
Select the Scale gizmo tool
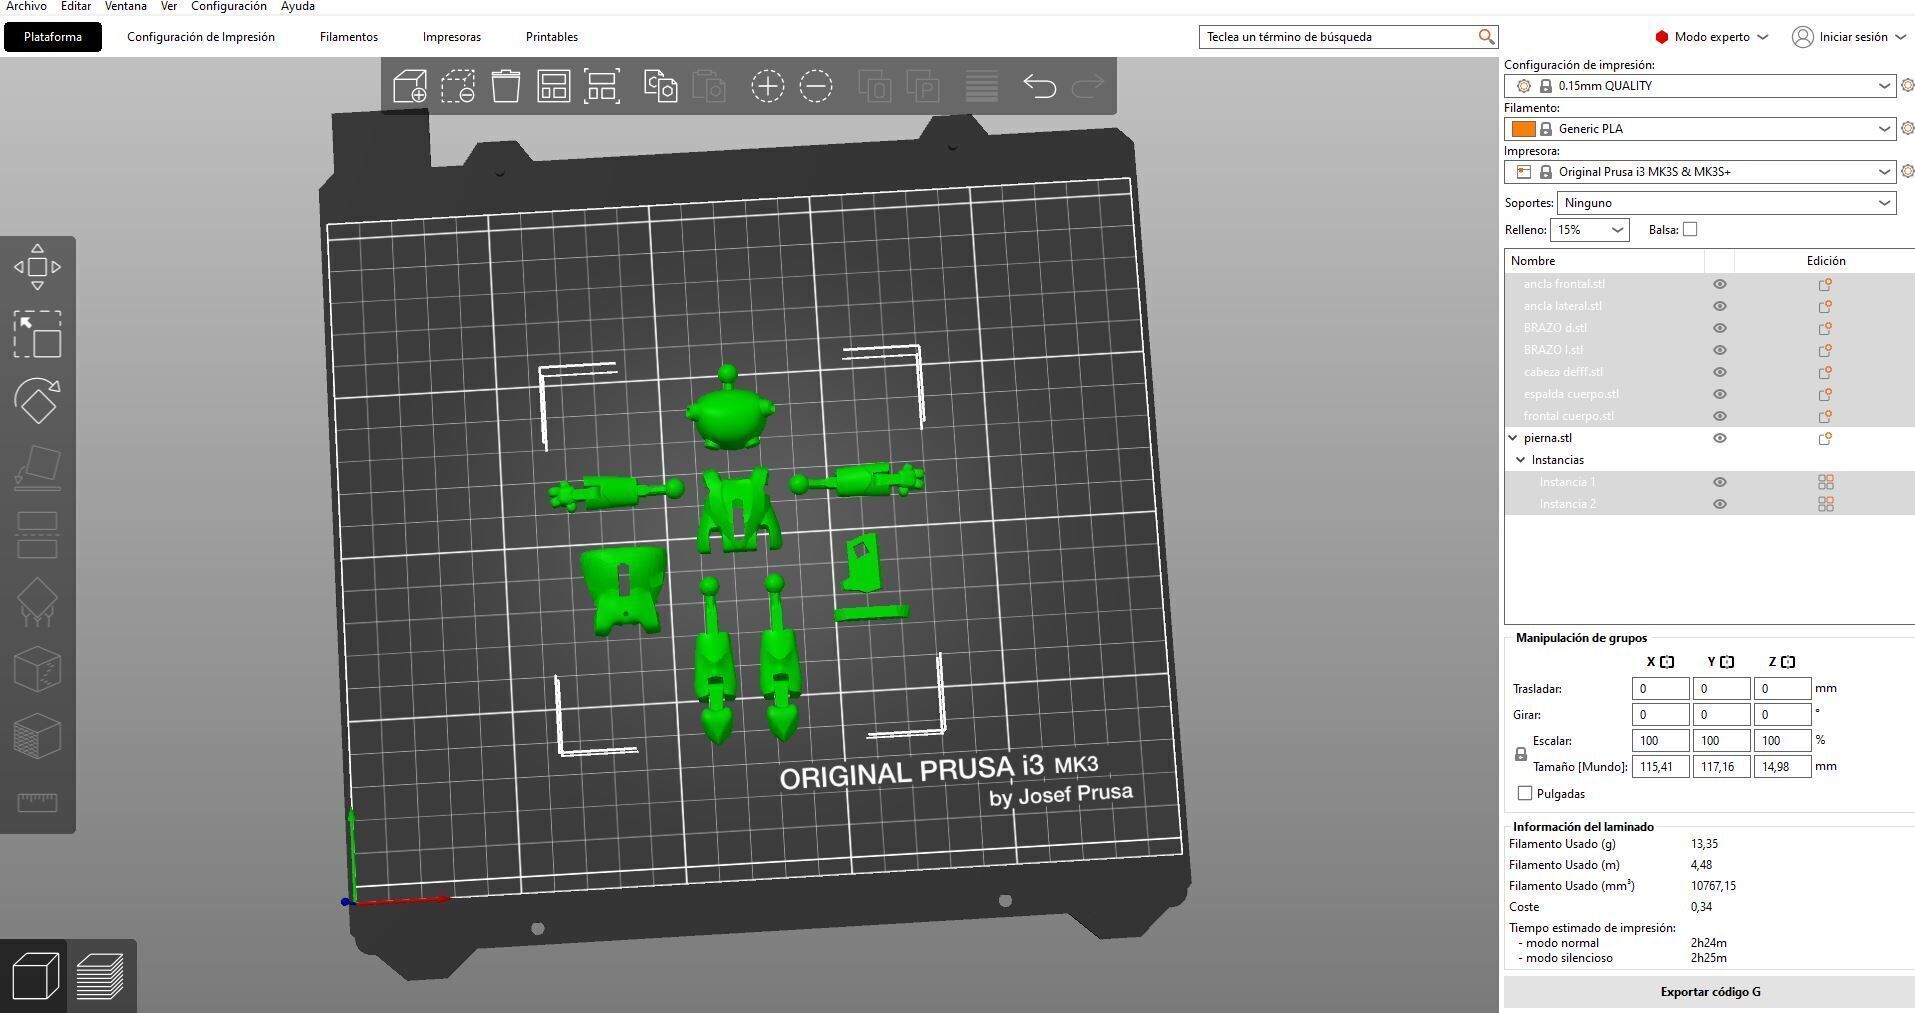click(x=37, y=334)
